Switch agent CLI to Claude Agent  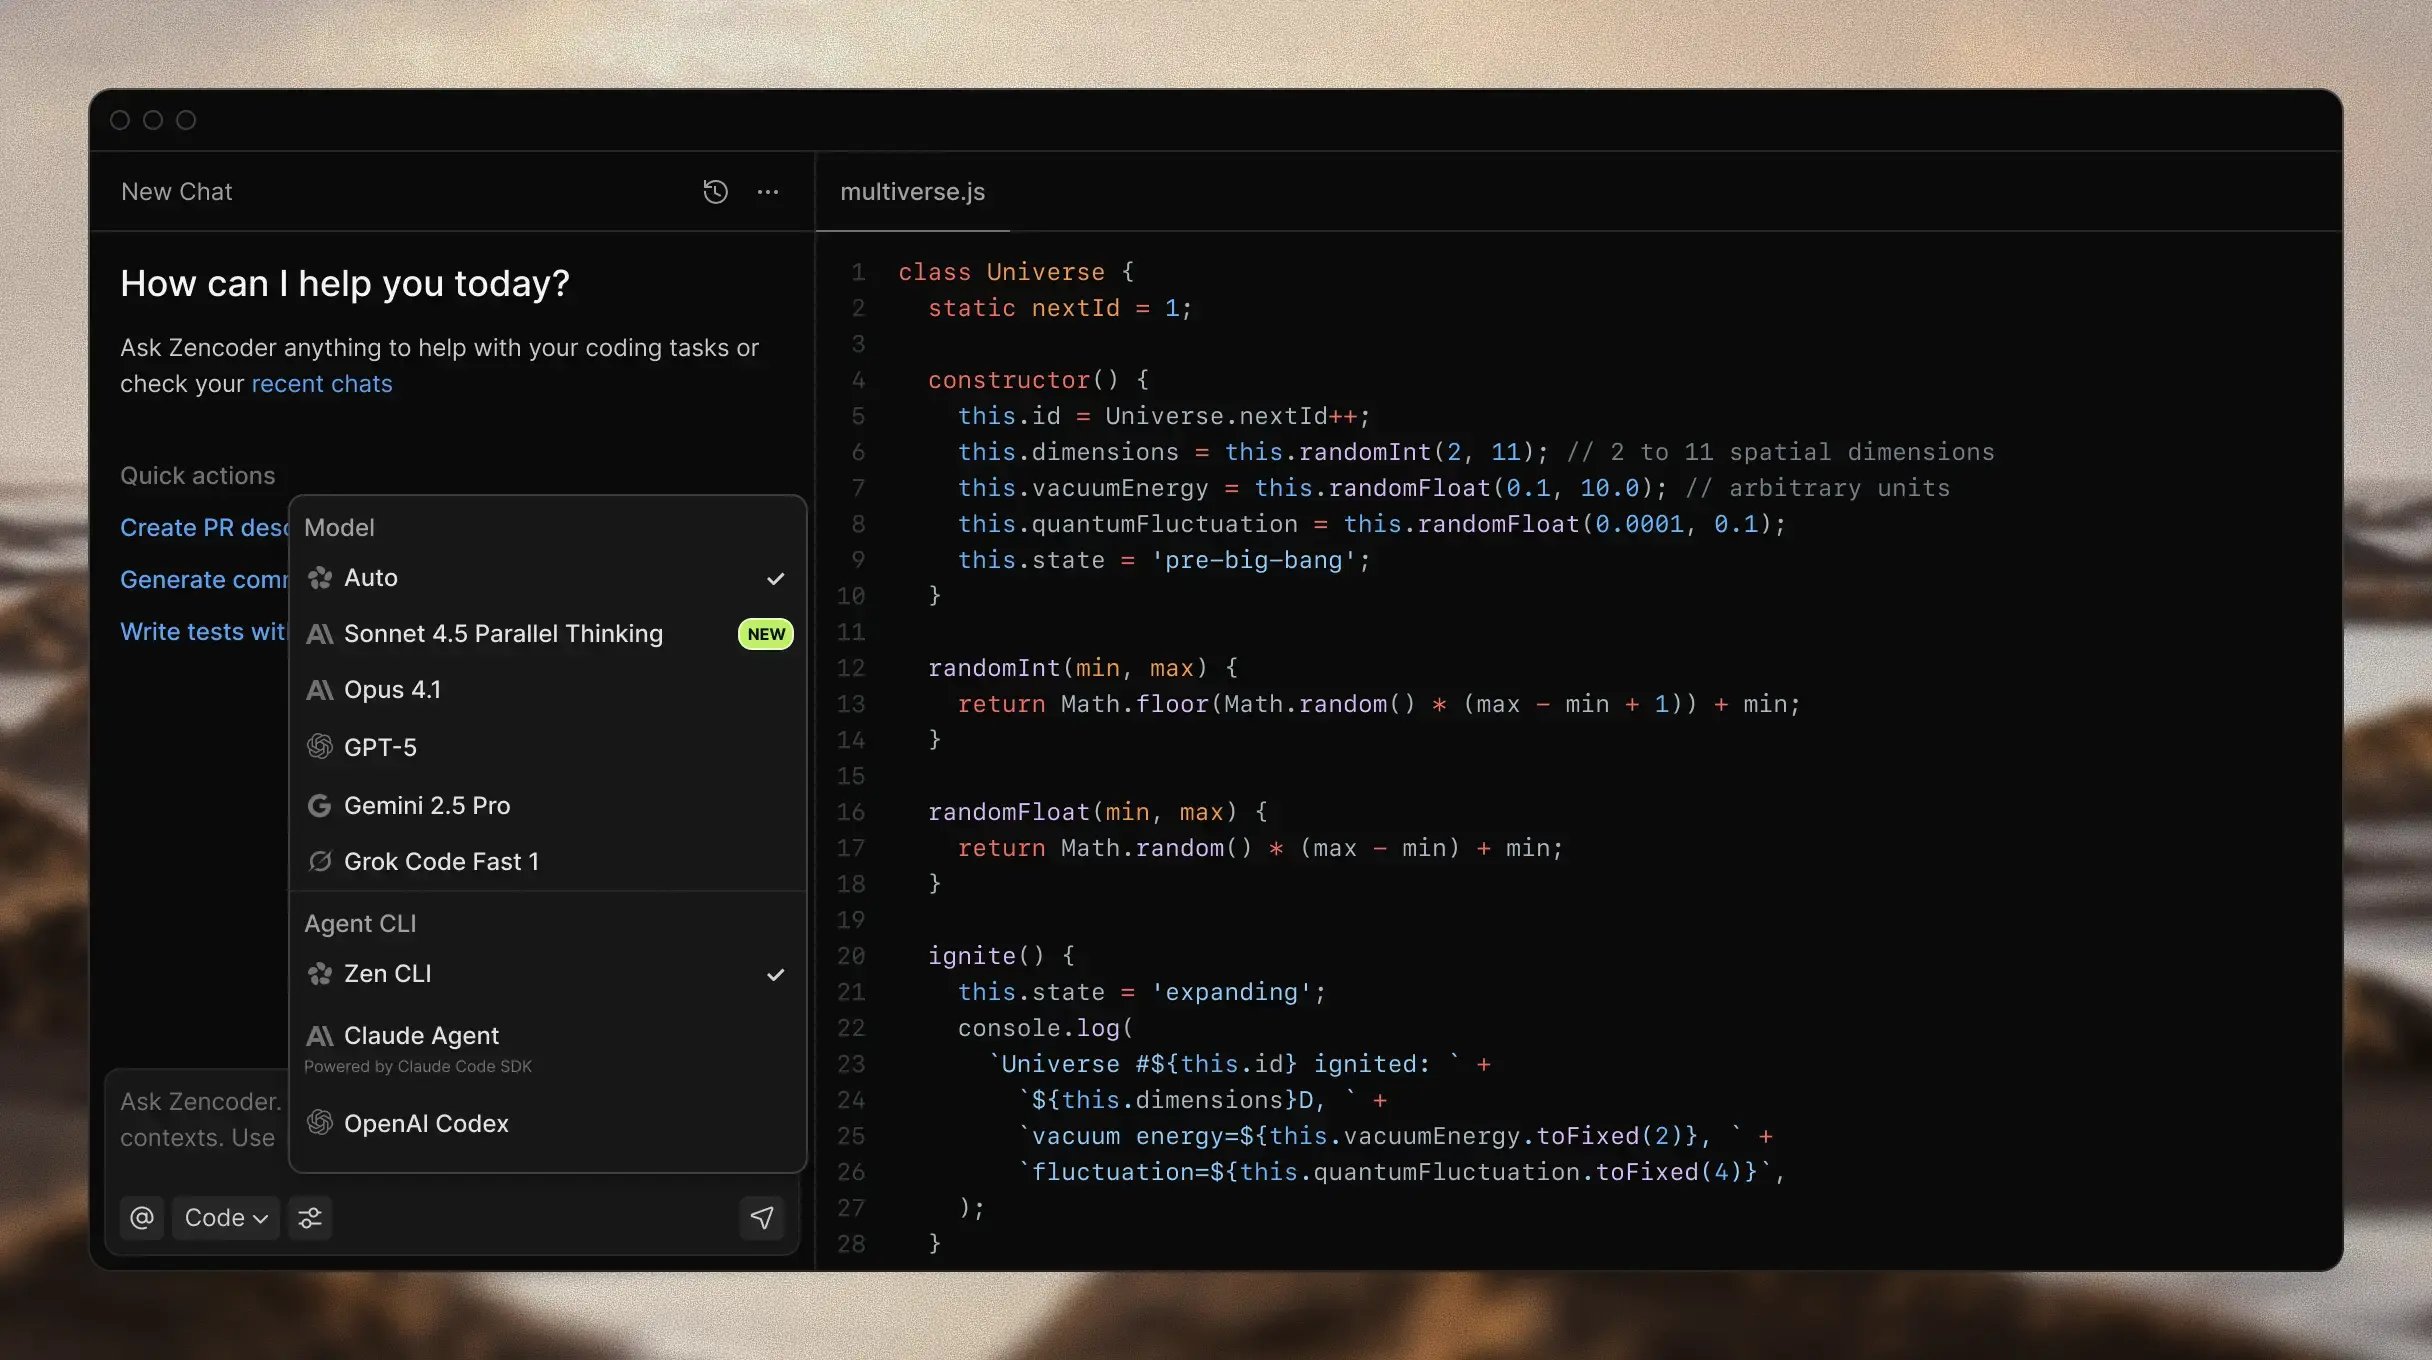tap(422, 1035)
